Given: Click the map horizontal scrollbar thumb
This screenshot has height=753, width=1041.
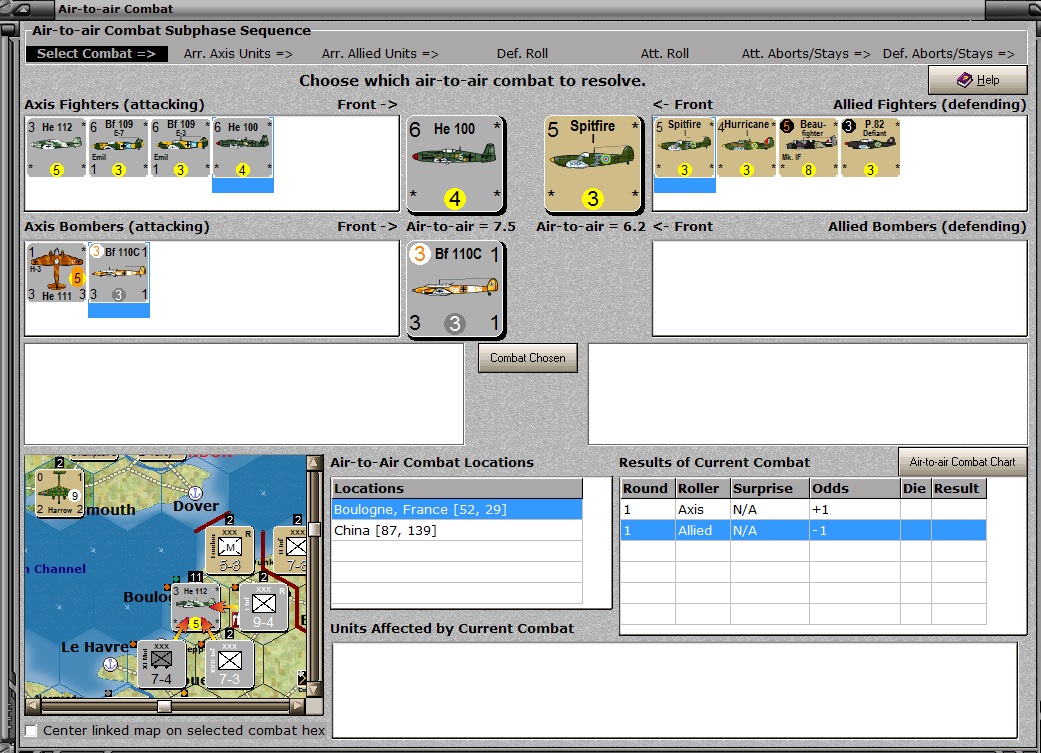Looking at the screenshot, I should point(164,706).
